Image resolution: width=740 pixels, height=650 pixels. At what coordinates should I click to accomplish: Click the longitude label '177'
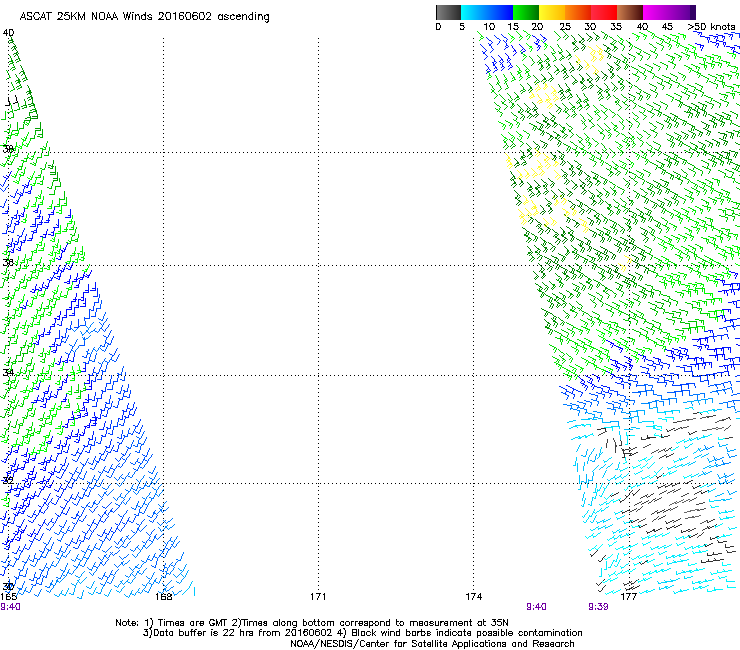tap(629, 597)
